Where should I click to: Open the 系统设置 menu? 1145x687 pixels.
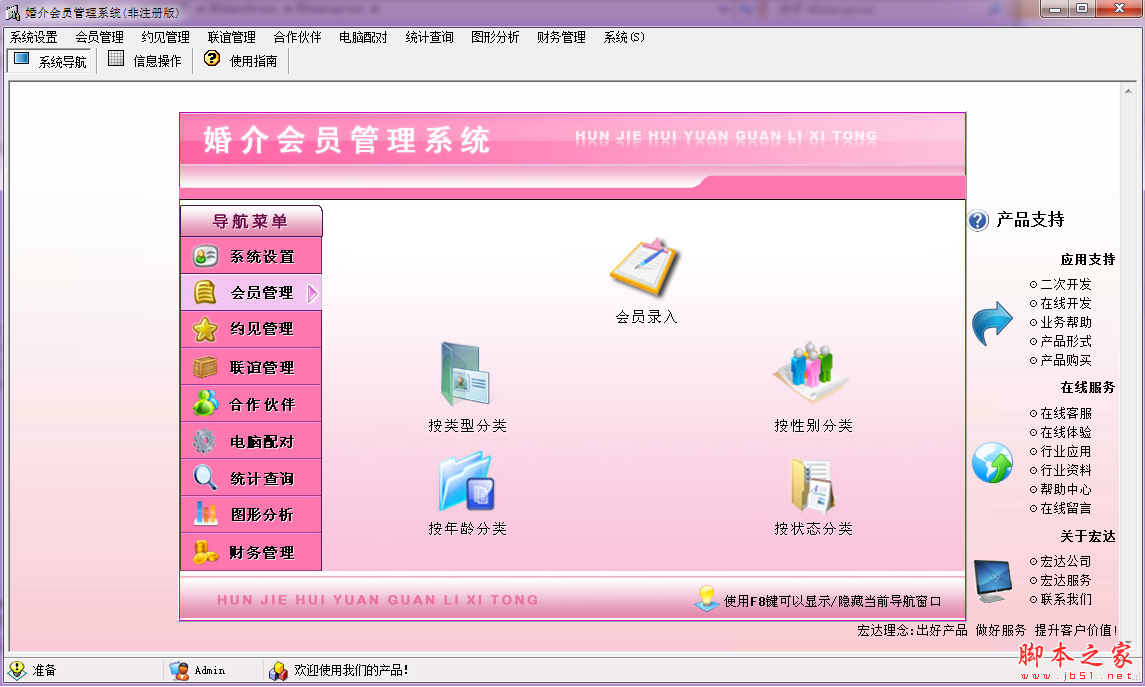tap(34, 37)
